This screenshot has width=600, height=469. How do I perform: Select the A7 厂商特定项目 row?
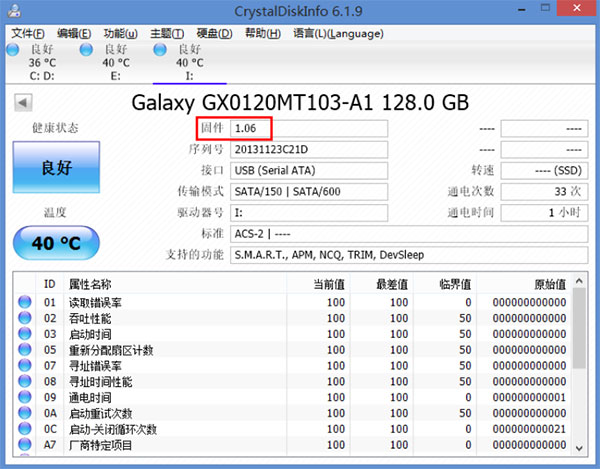point(292,445)
